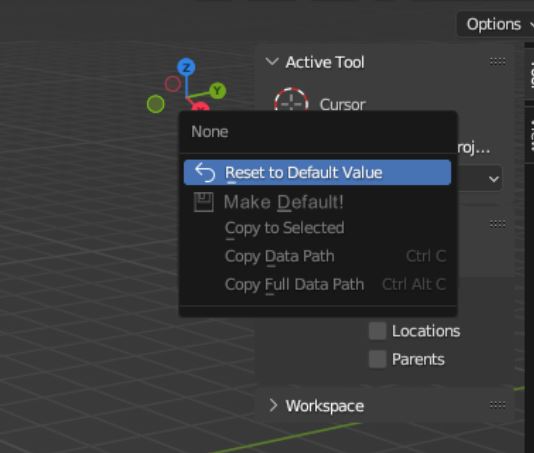
Task: Click the Active Tool panel drag grip
Action: (x=497, y=62)
